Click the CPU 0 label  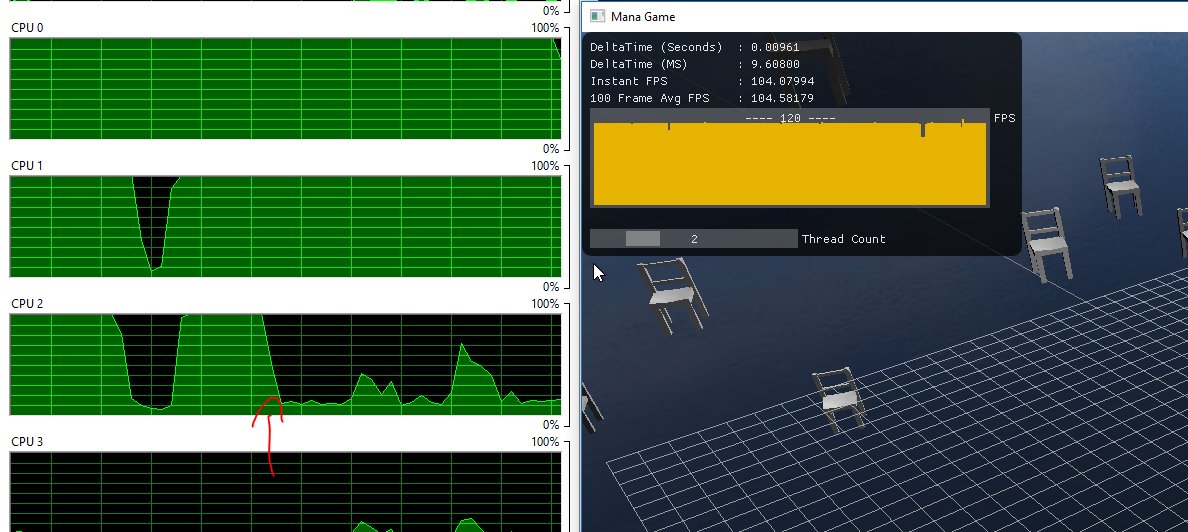click(x=27, y=28)
